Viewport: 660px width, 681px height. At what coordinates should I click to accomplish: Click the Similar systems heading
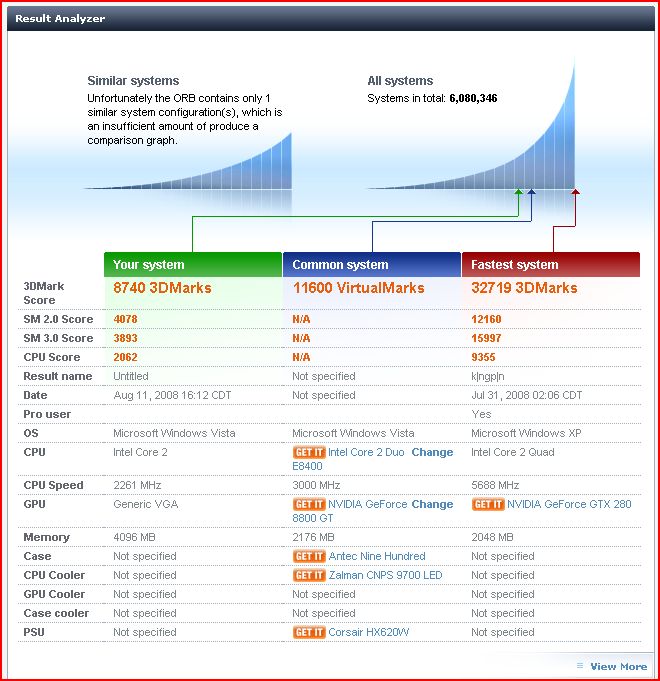(133, 81)
